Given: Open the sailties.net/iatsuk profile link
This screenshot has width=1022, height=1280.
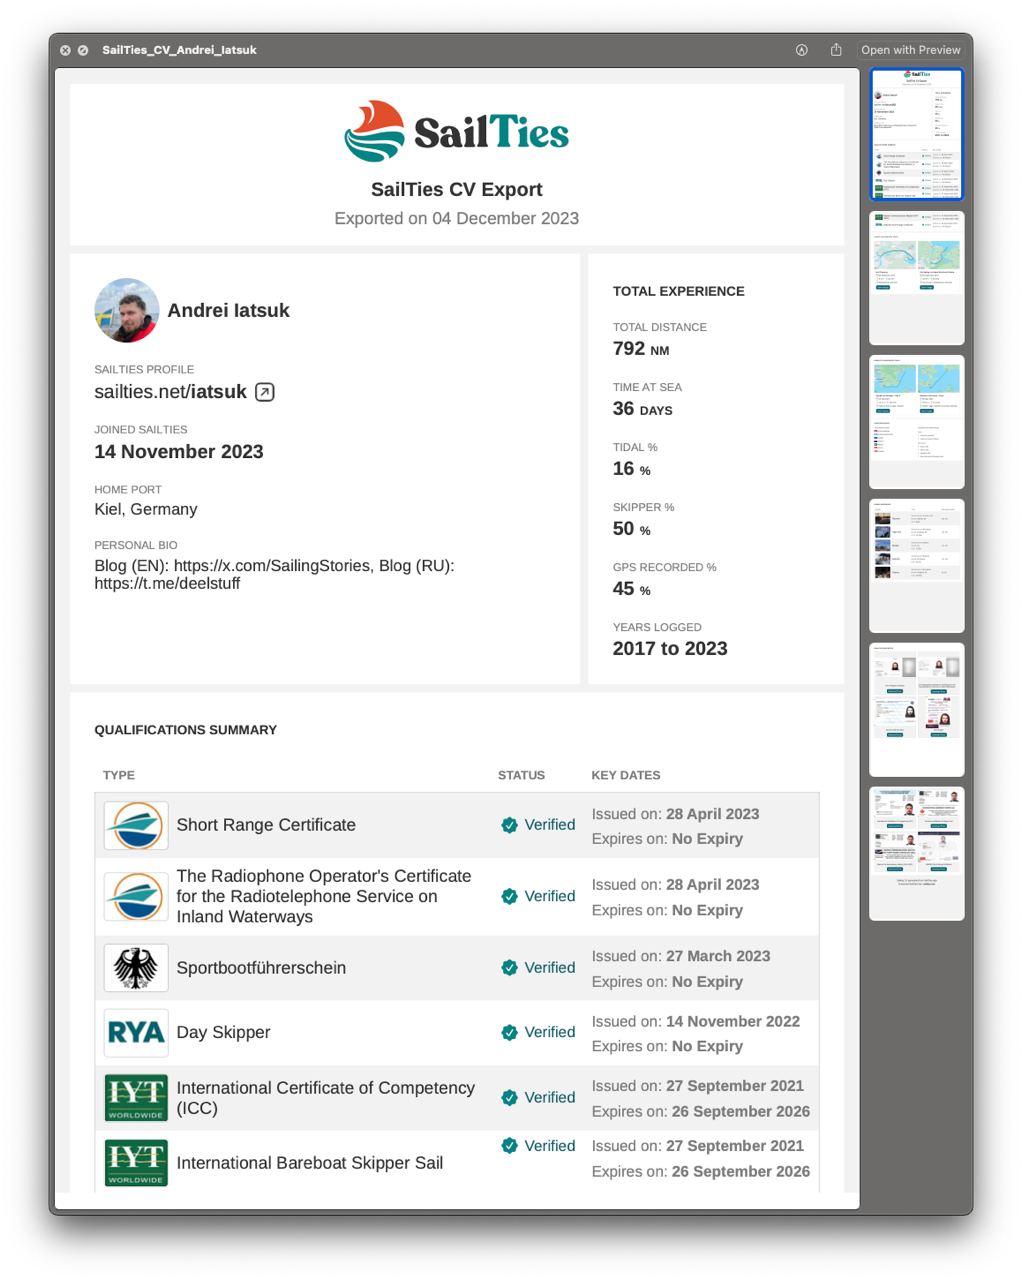Looking at the screenshot, I should 171,392.
